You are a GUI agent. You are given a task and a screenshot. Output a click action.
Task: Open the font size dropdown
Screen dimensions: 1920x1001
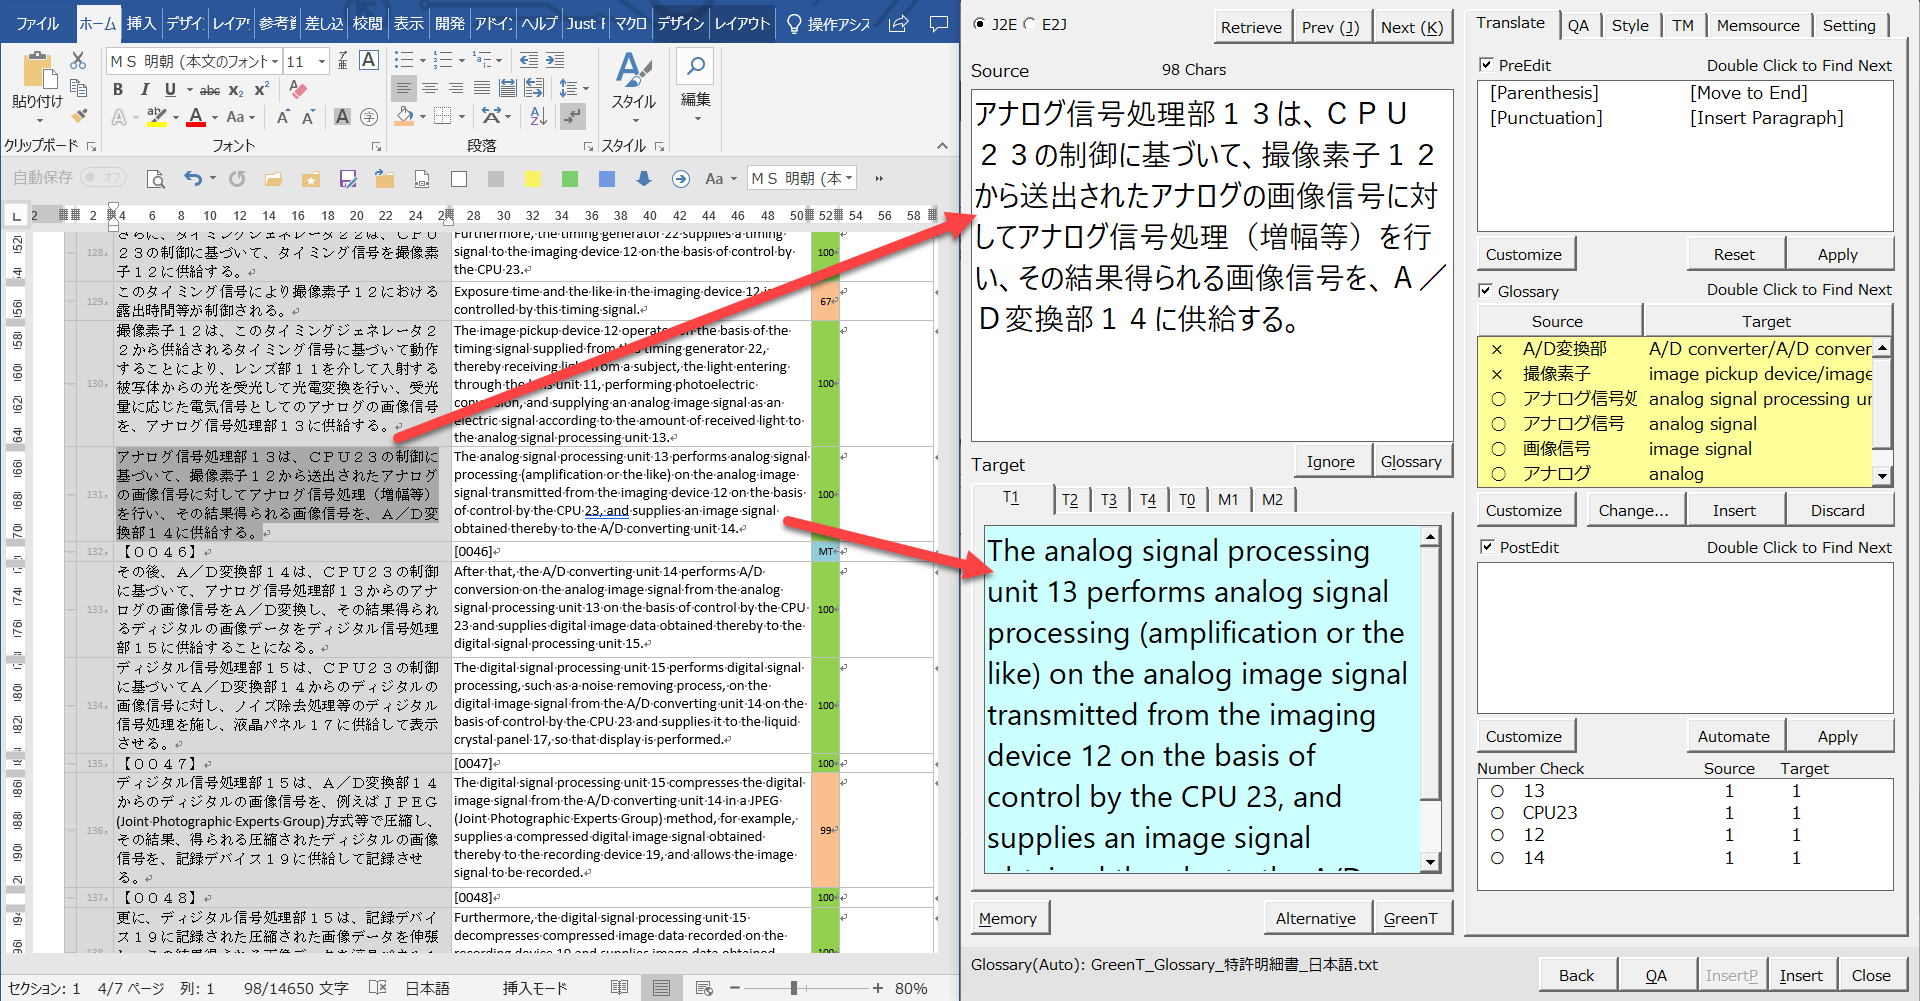click(x=322, y=62)
